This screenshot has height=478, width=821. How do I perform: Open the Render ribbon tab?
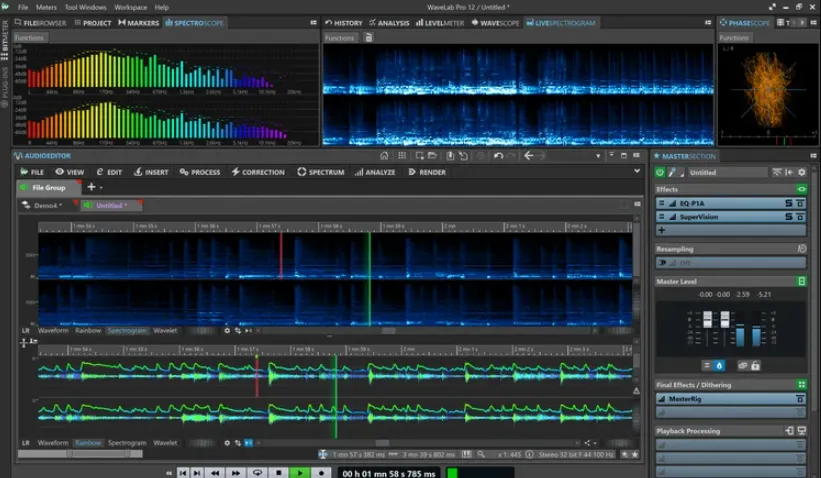[427, 172]
